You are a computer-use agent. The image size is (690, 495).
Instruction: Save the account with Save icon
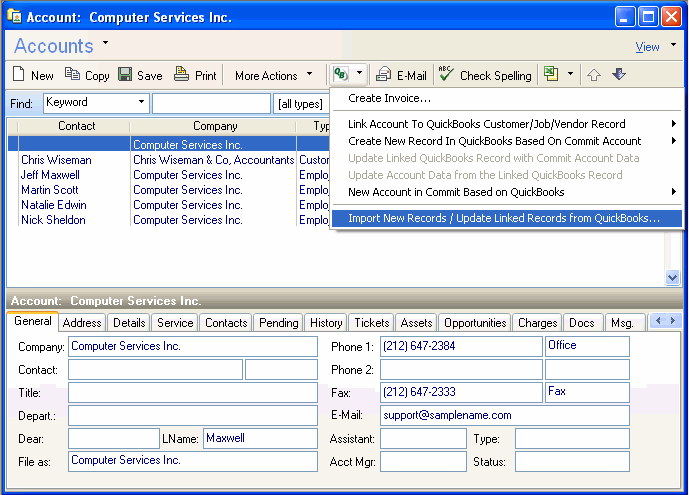tap(125, 75)
